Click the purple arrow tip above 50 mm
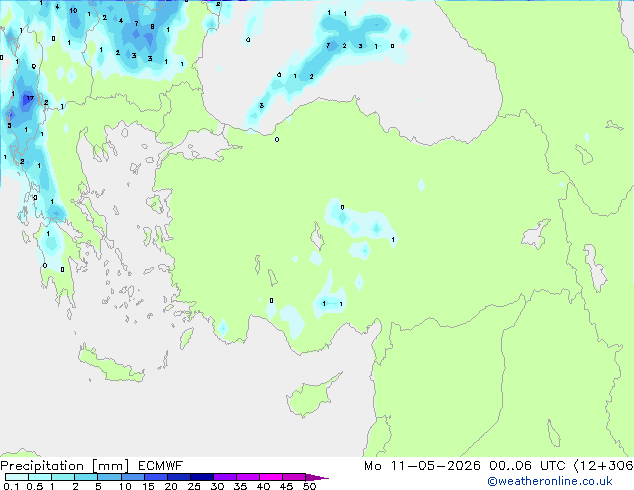The height and width of the screenshot is (490, 634). click(x=317, y=478)
